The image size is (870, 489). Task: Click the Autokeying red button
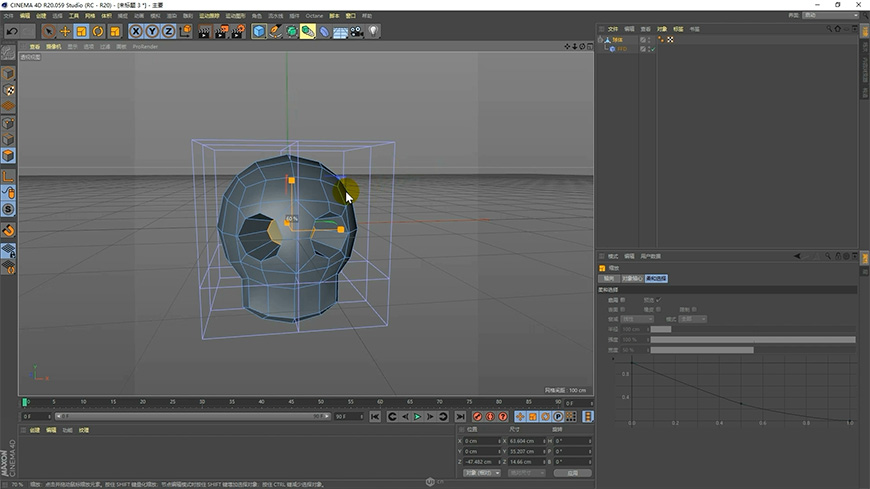pyautogui.click(x=490, y=416)
